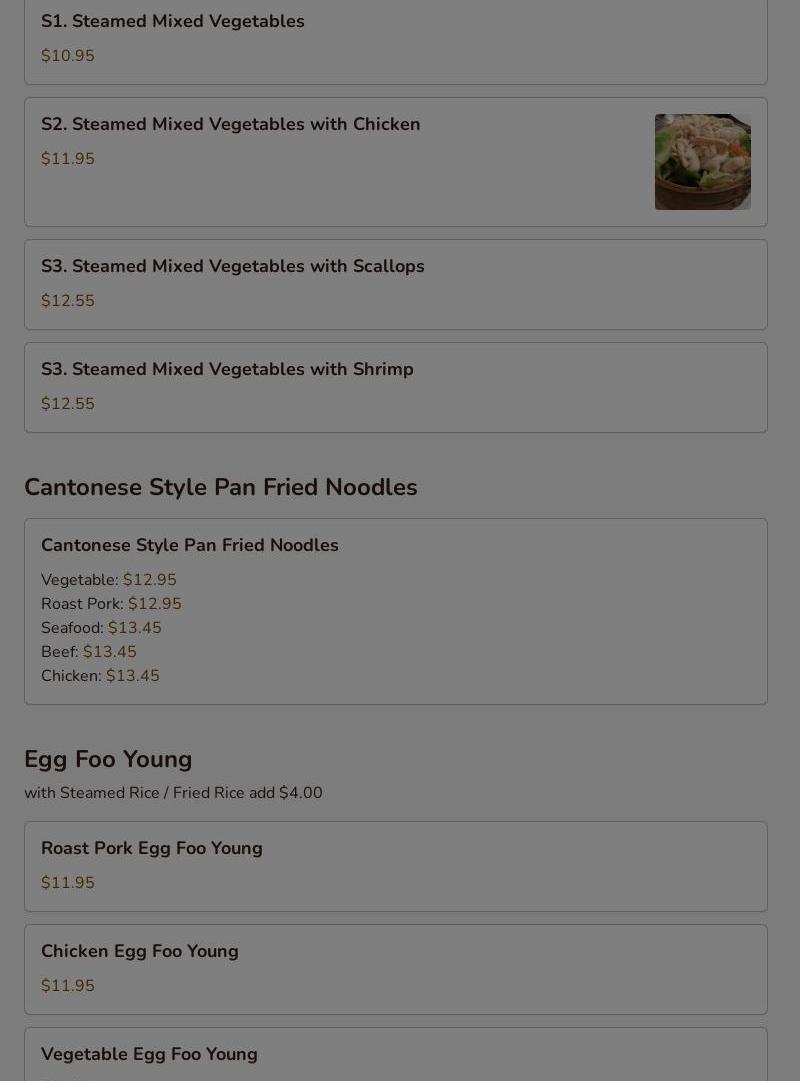
Task: Choose Roast Pork Egg Foo Young
Action: 396,867
